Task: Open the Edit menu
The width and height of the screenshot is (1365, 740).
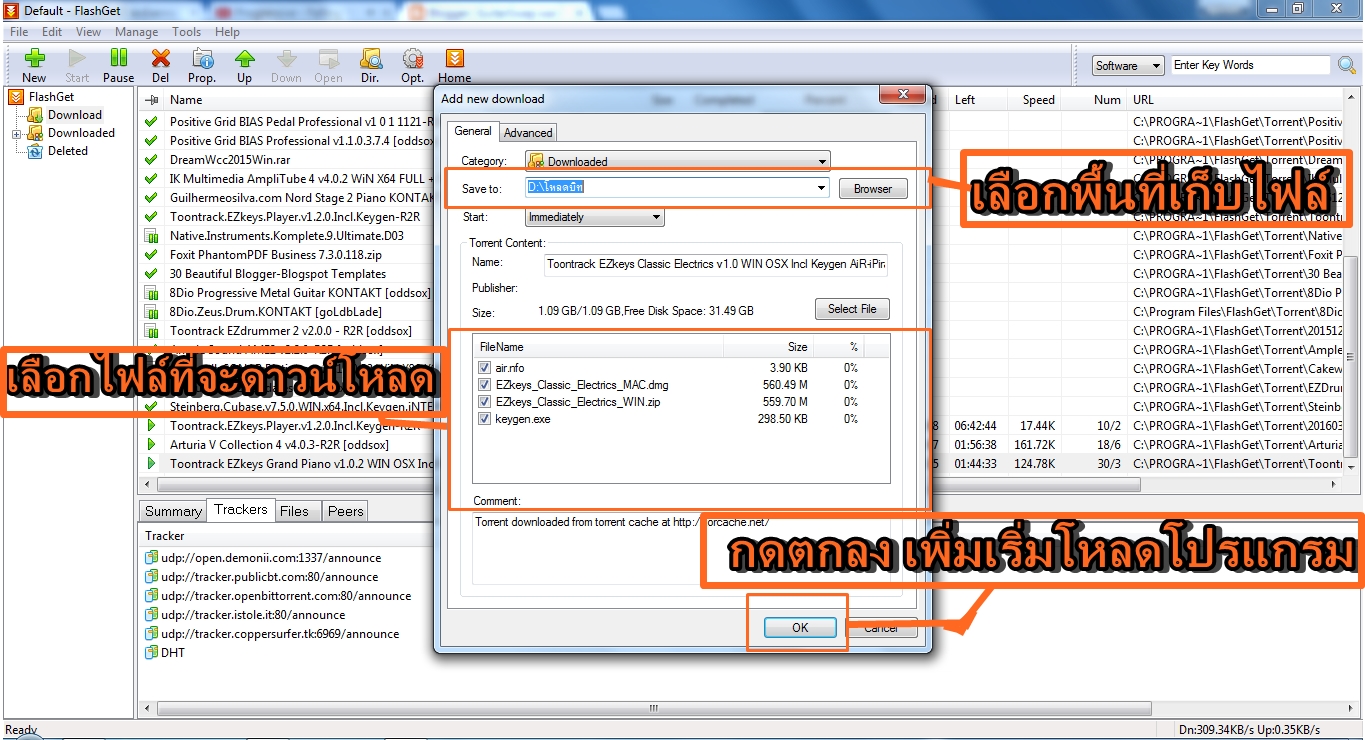Action: [52, 32]
